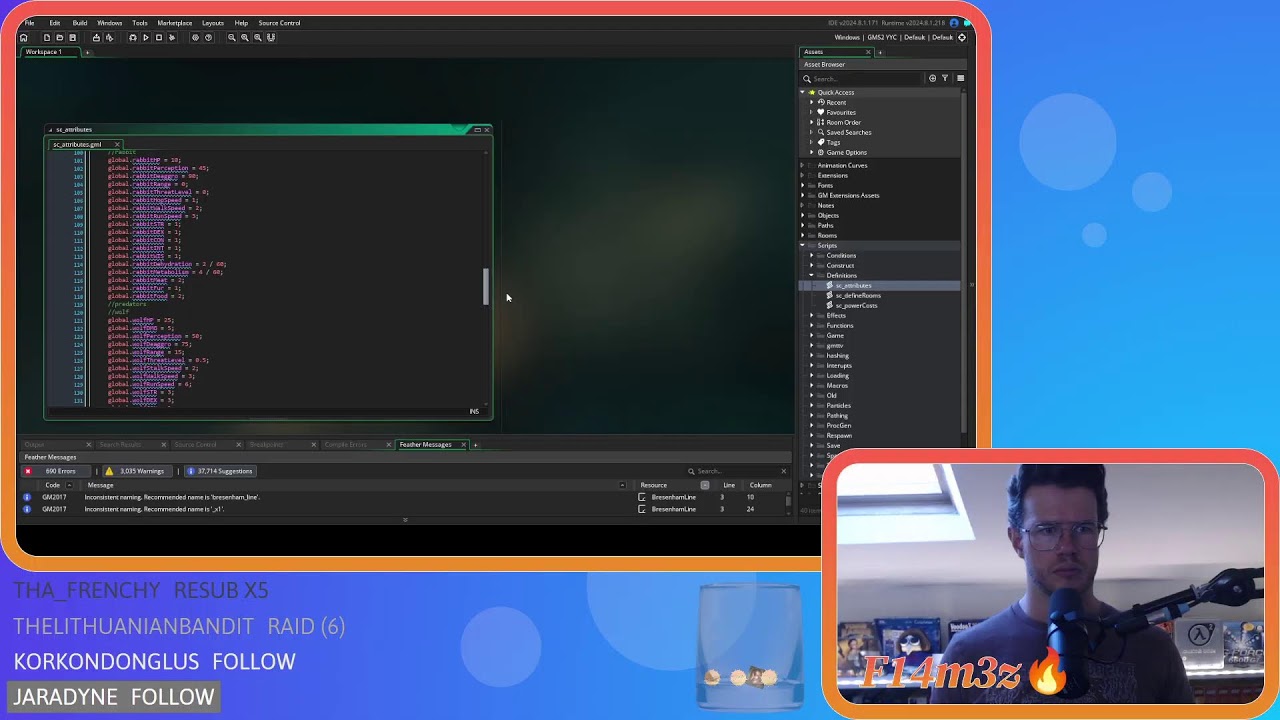Collapse the Quick Access section
This screenshot has width=1280, height=720.
[x=802, y=92]
